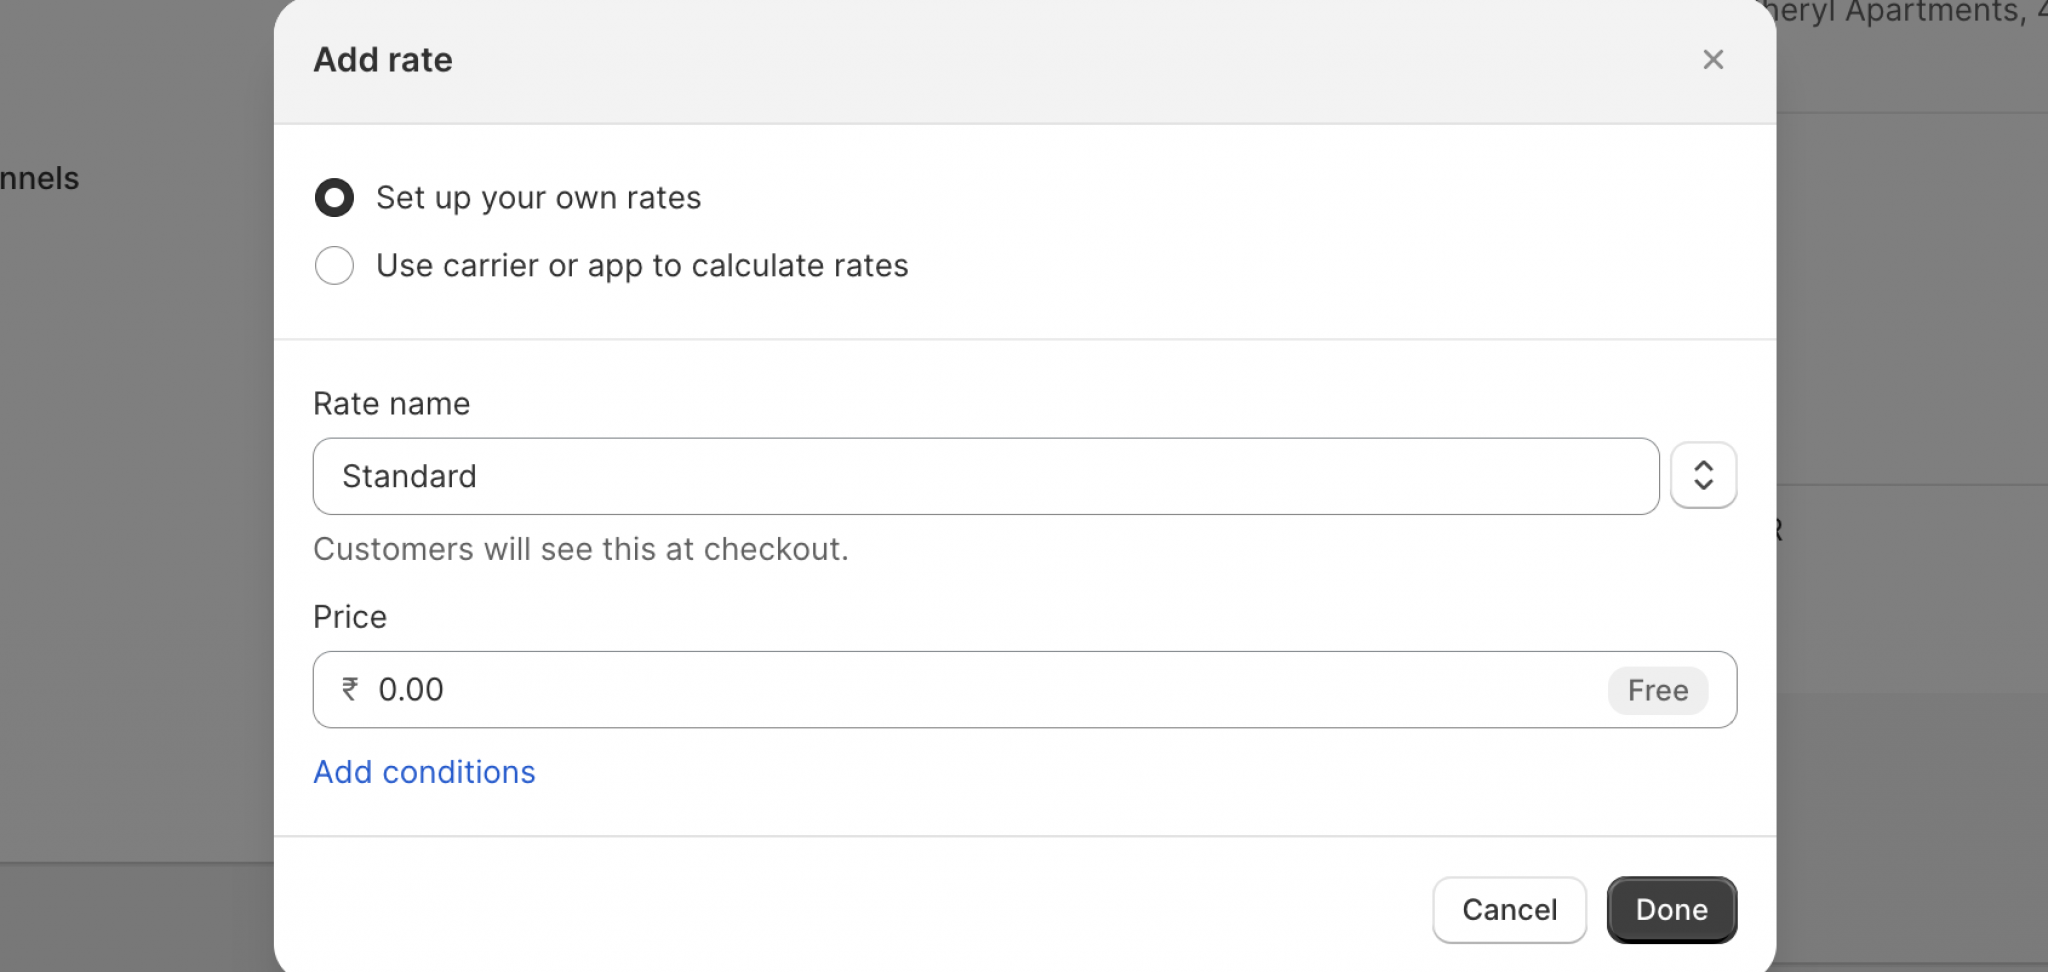2048x972 pixels.
Task: Open the Add conditions link
Action: coord(424,772)
